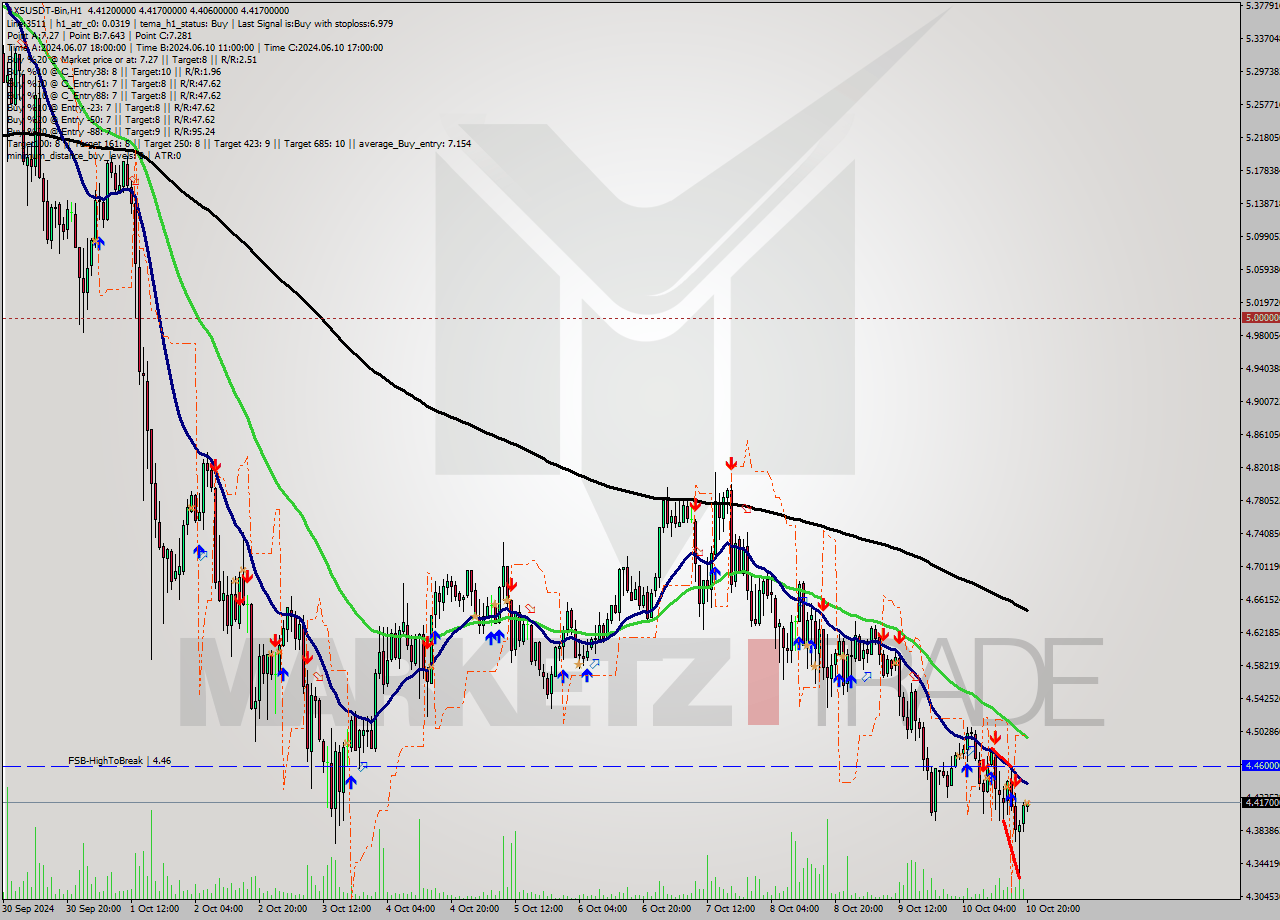
Task: Click the 4 Oct 20:00 time label
Action: (x=475, y=909)
